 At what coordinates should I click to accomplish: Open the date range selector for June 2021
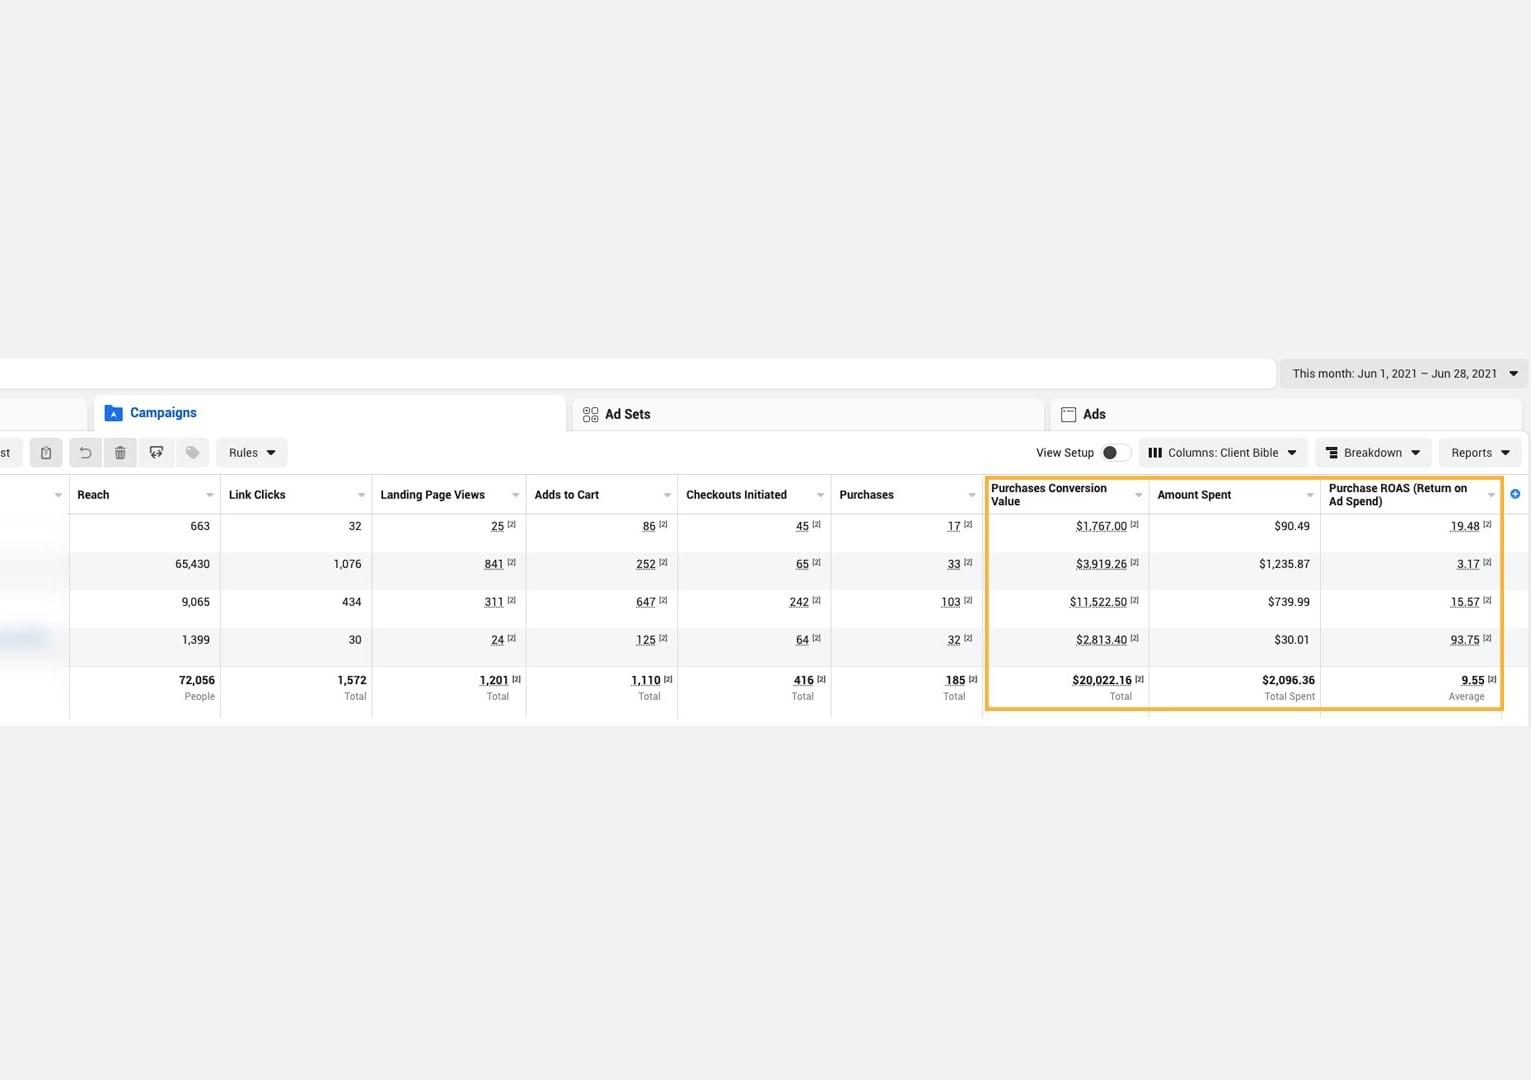1404,374
